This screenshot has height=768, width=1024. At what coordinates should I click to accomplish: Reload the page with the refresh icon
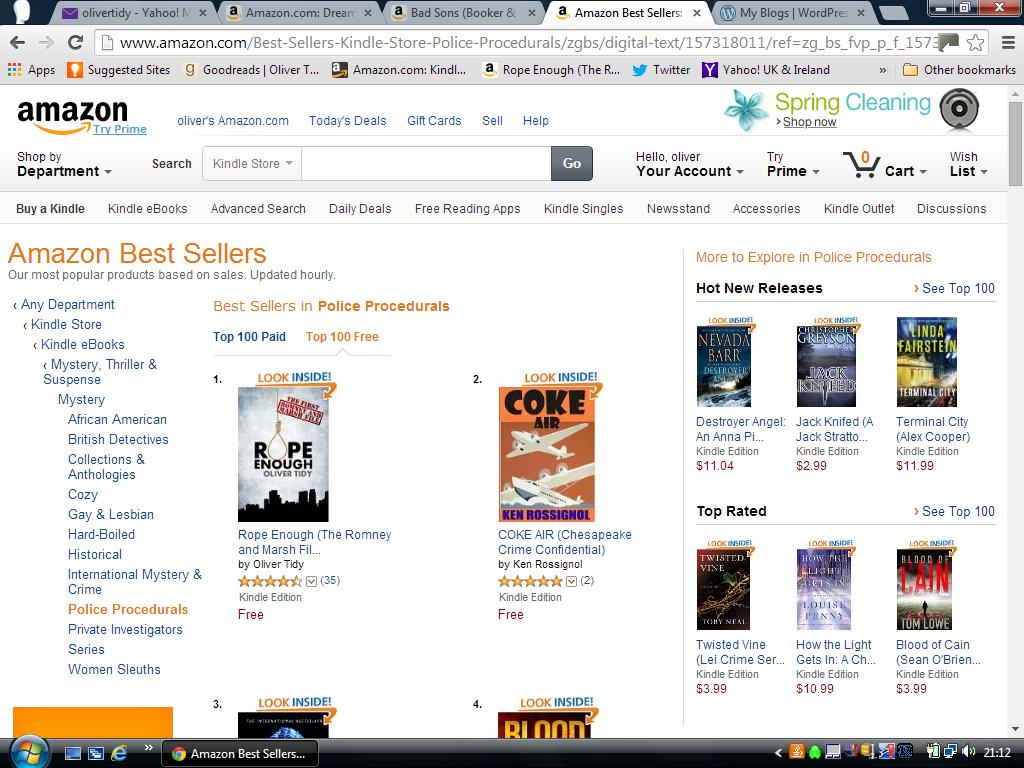pos(76,42)
